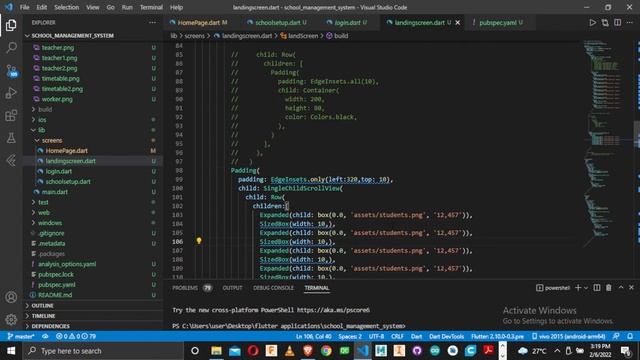Switch to the login.dart tab
The width and height of the screenshot is (640, 360).
point(347,23)
